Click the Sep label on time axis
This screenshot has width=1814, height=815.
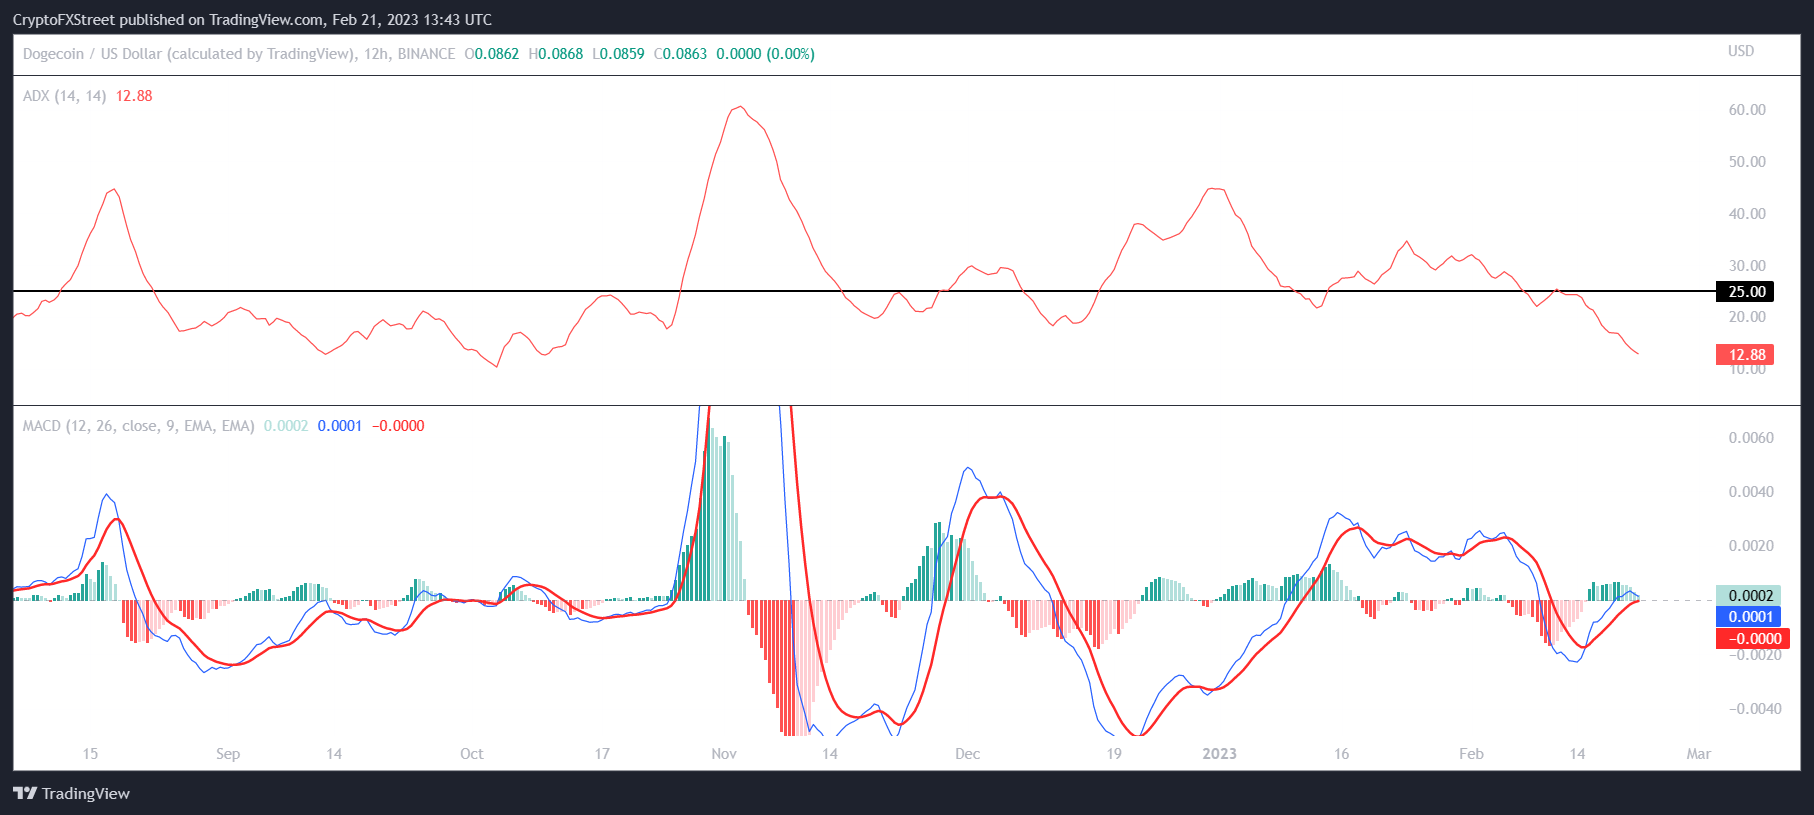tap(228, 754)
